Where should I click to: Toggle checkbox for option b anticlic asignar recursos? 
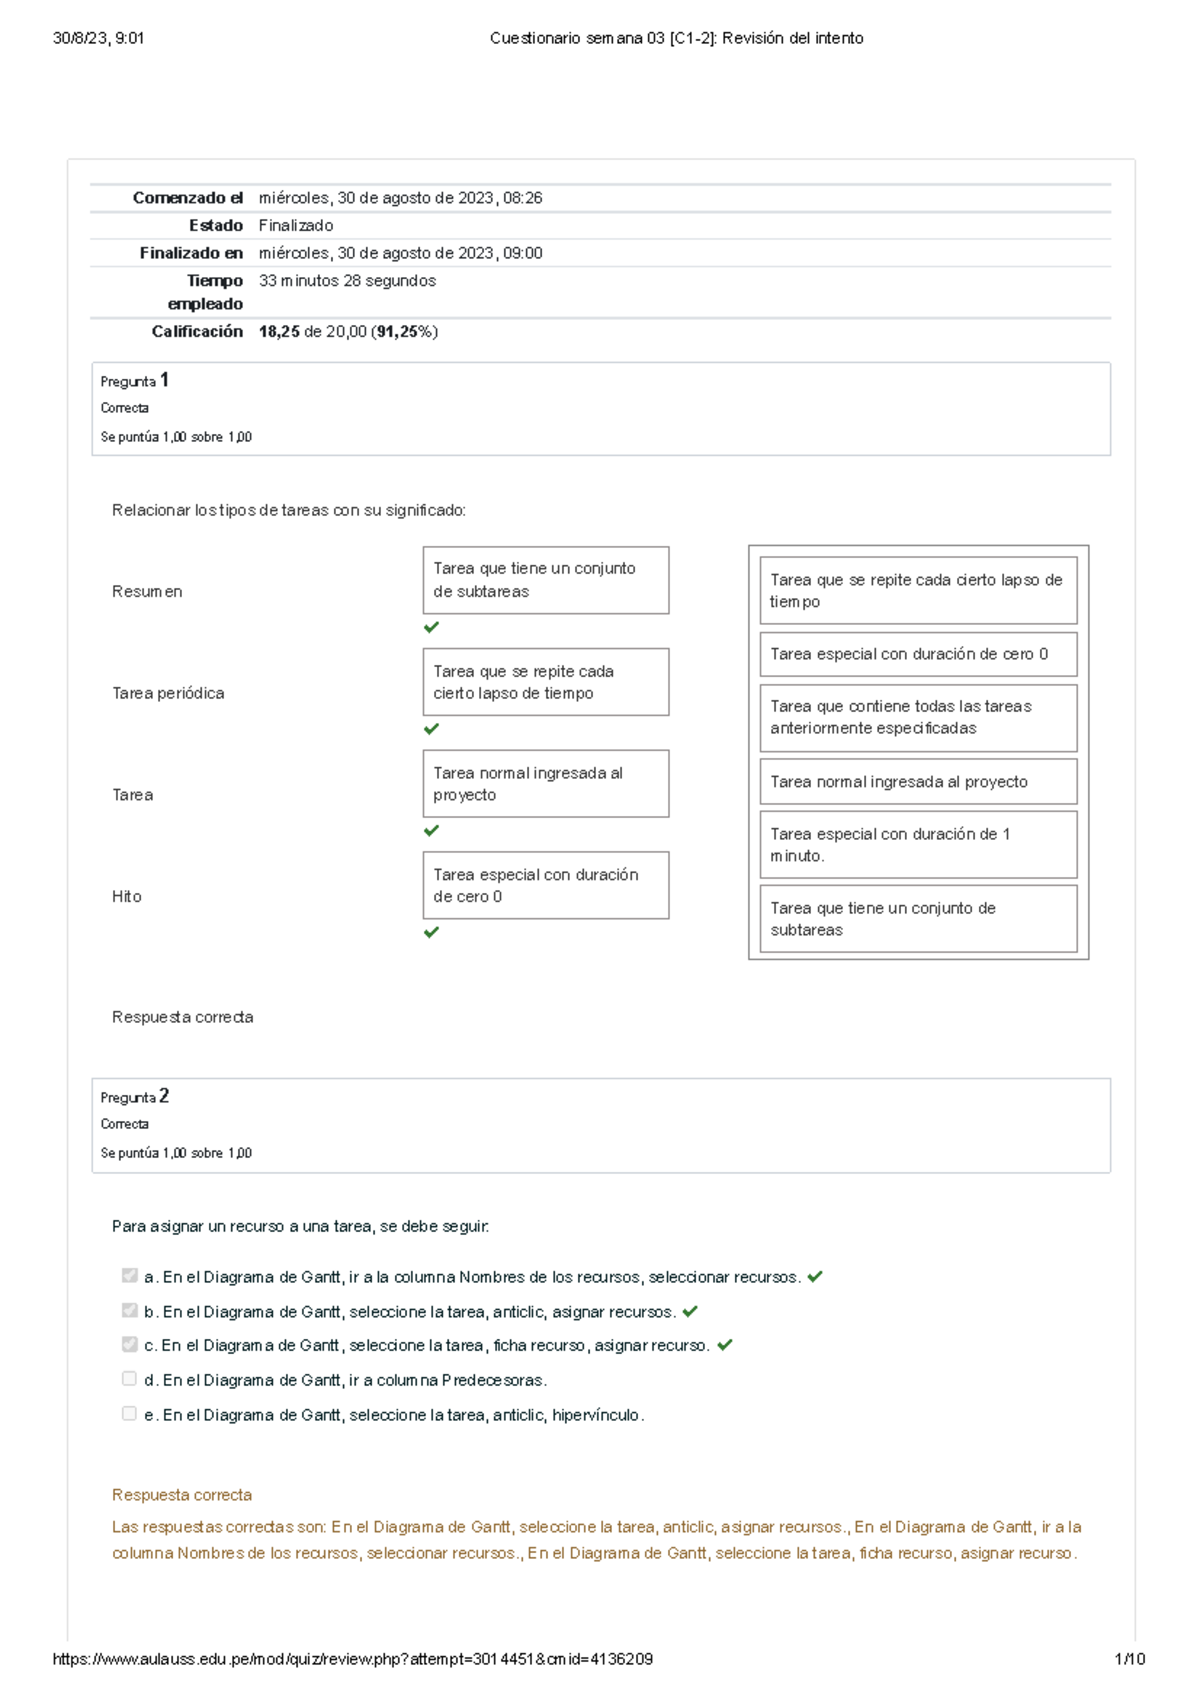[x=129, y=1310]
